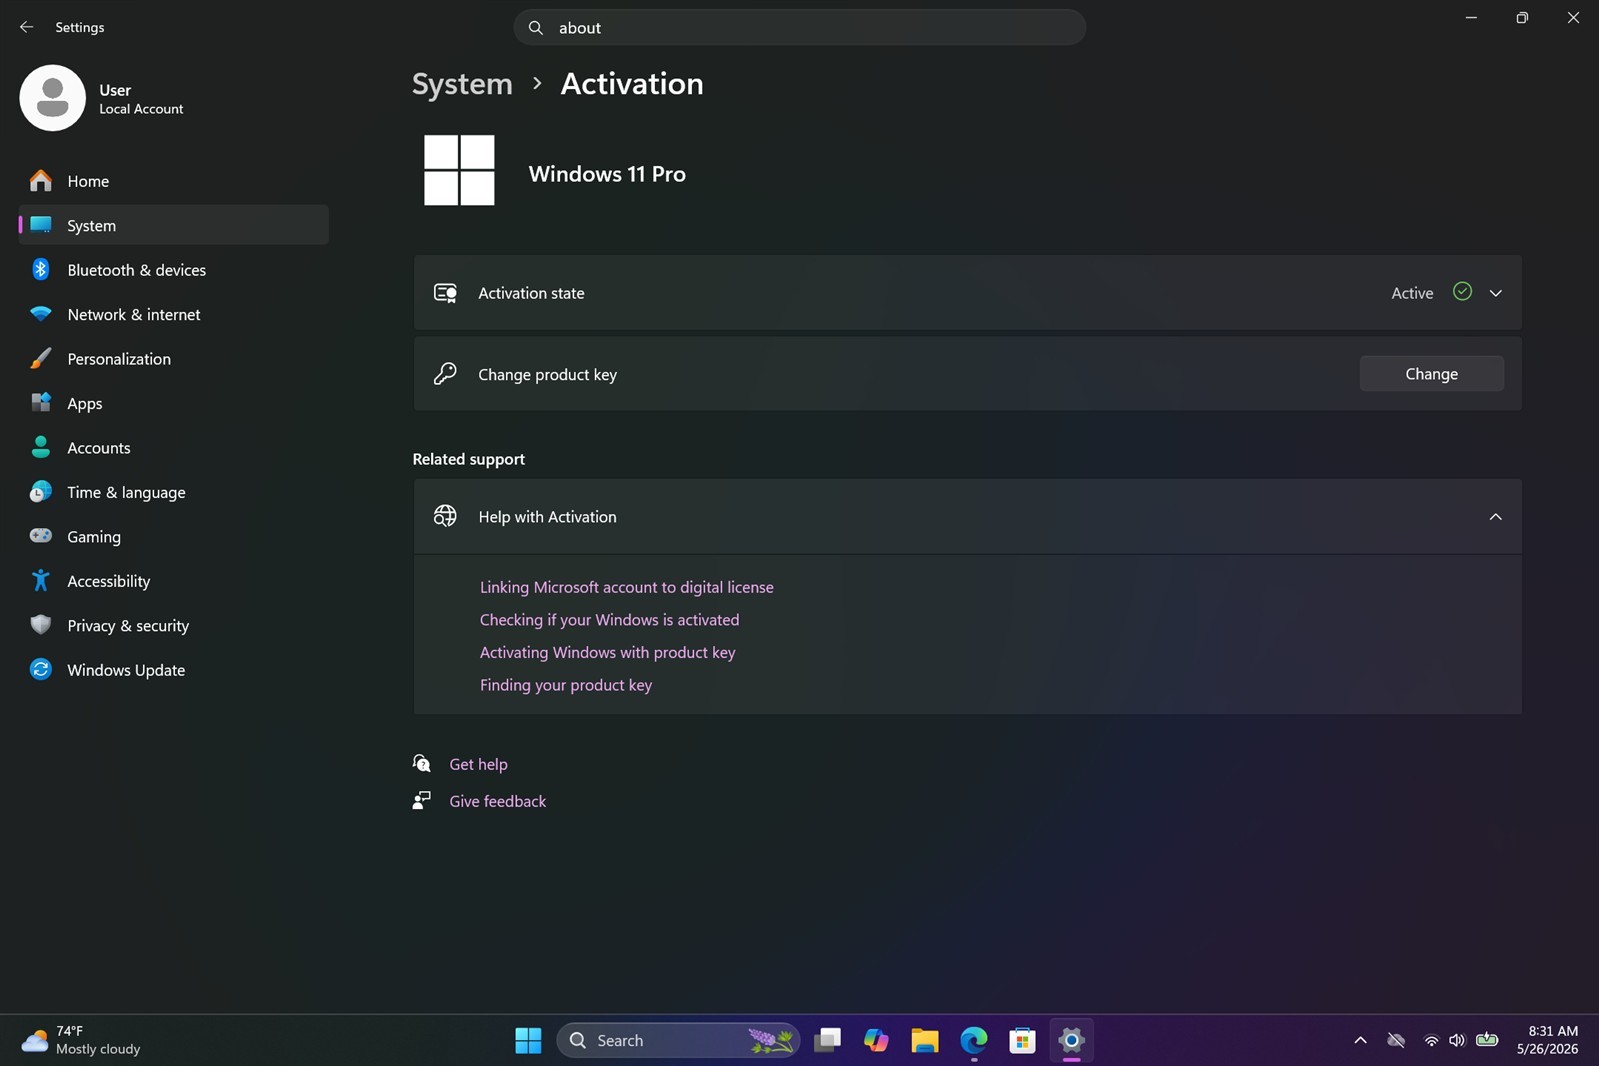Open Checking if your Windows is activated

point(609,620)
